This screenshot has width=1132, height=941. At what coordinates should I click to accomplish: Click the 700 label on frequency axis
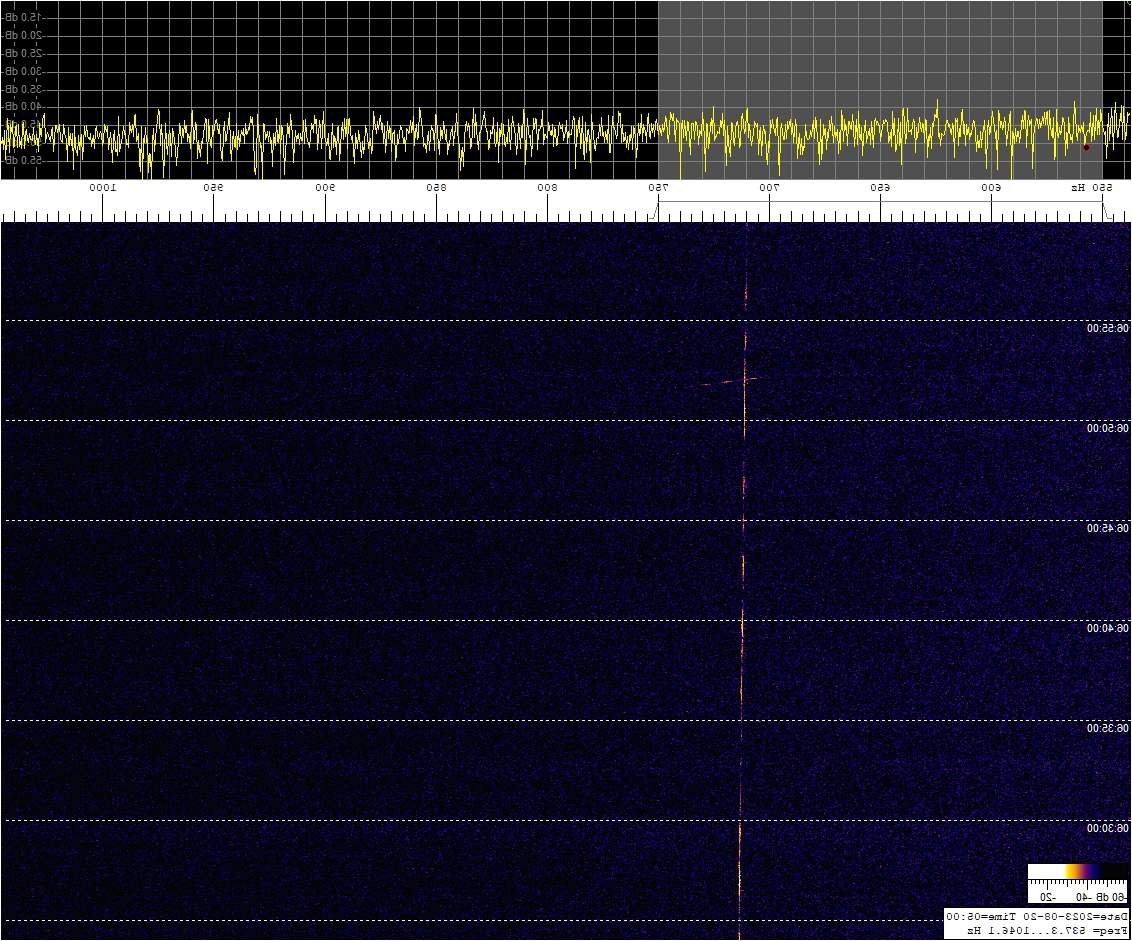coord(769,188)
